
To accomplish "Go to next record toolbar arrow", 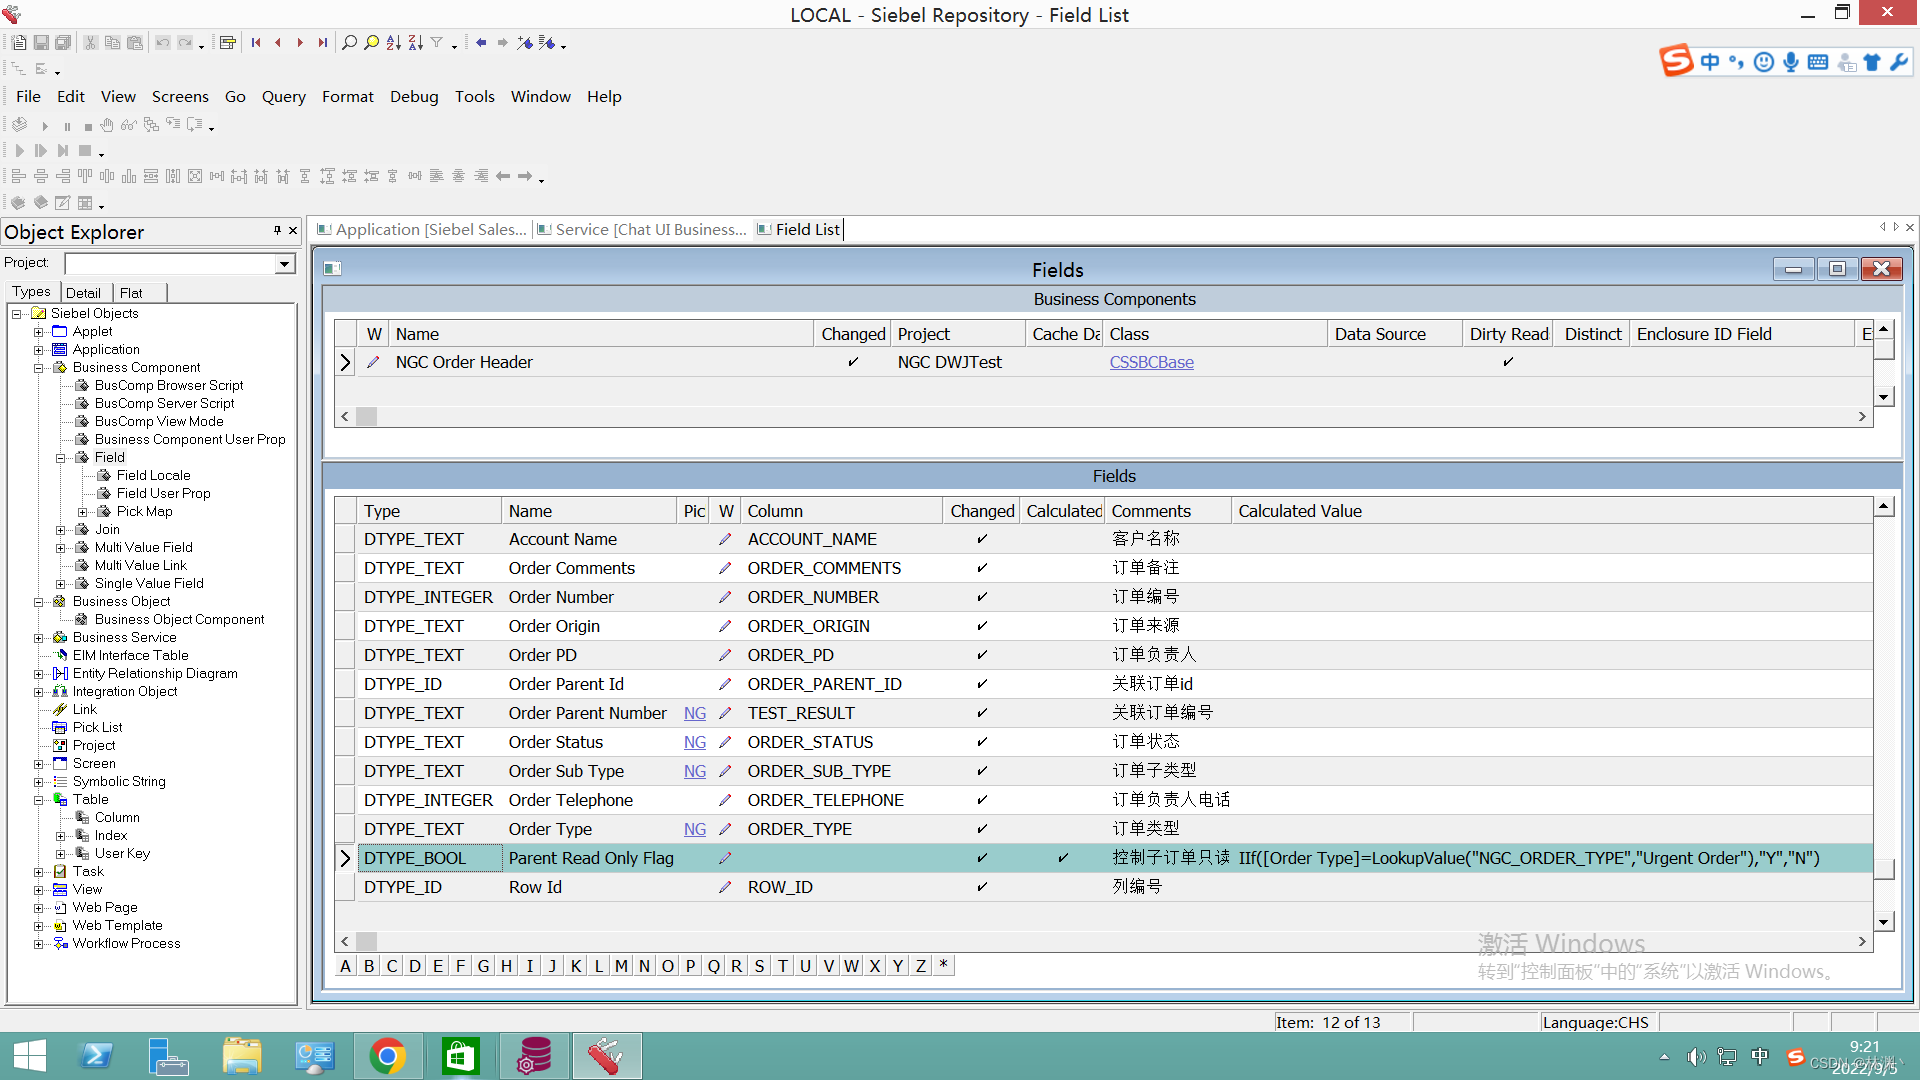I will [x=300, y=43].
